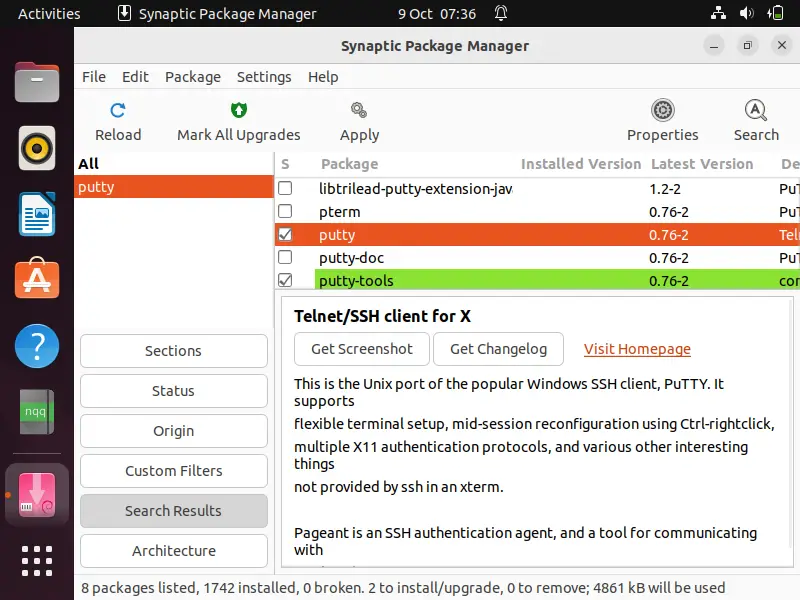Show Custom Filters list
The height and width of the screenshot is (600, 800).
pos(173,471)
